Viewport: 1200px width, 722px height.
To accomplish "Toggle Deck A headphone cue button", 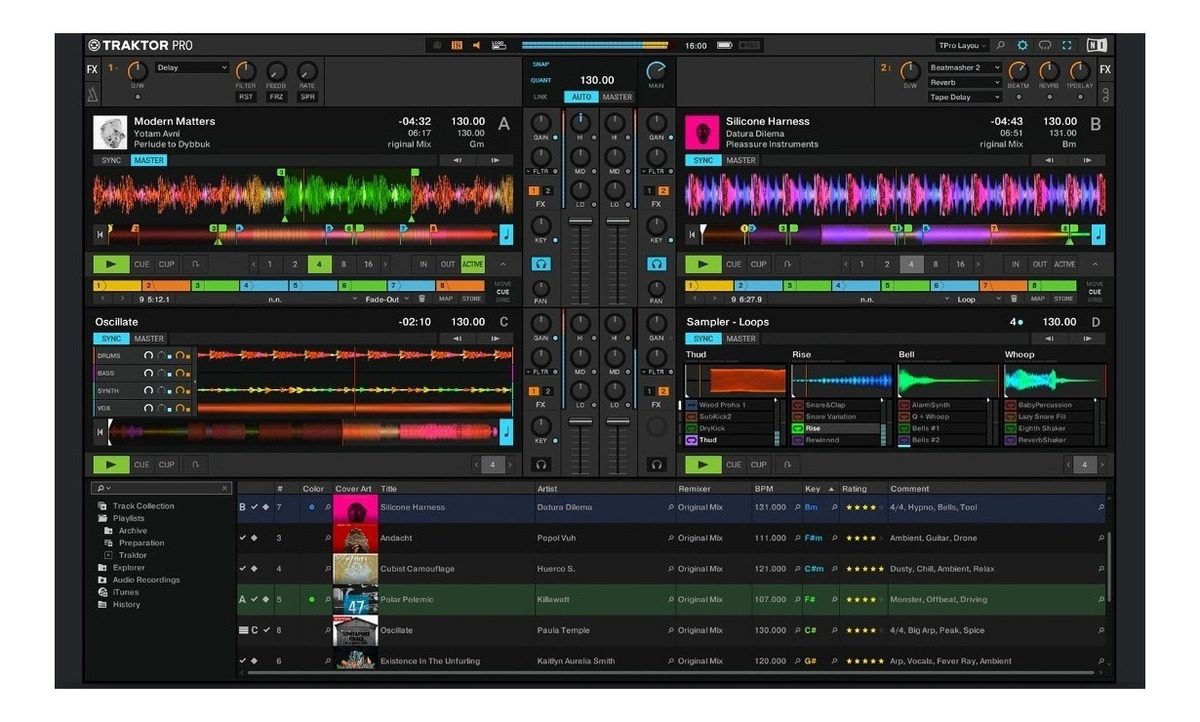I will coord(541,264).
